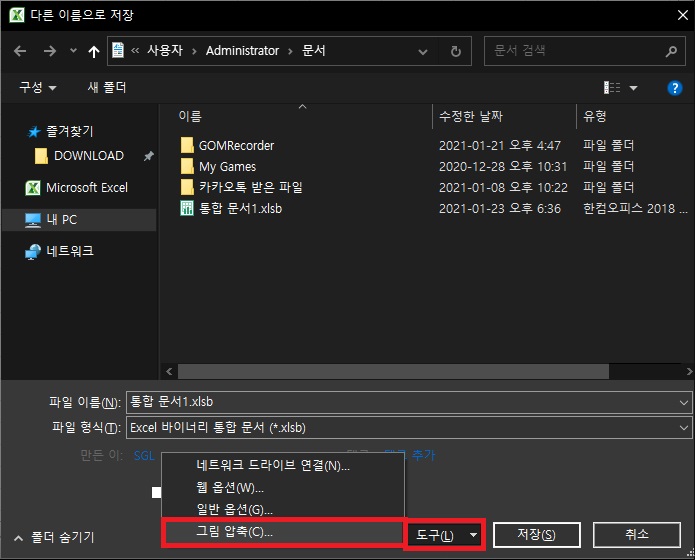The image size is (695, 560).
Task: Change view layout icon
Action: click(x=612, y=88)
